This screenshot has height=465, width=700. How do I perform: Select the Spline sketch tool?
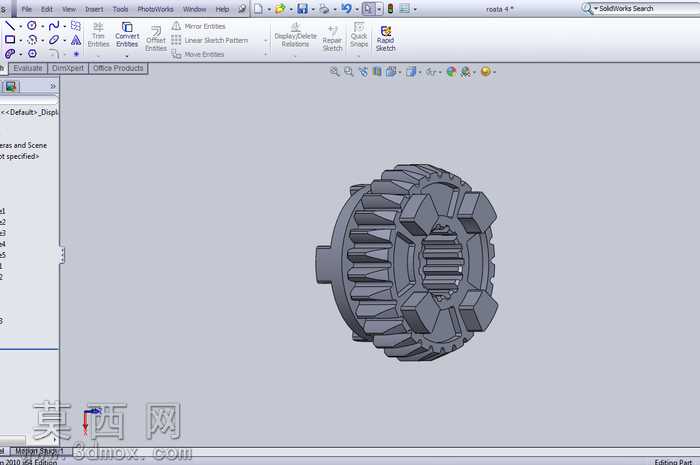pos(54,25)
